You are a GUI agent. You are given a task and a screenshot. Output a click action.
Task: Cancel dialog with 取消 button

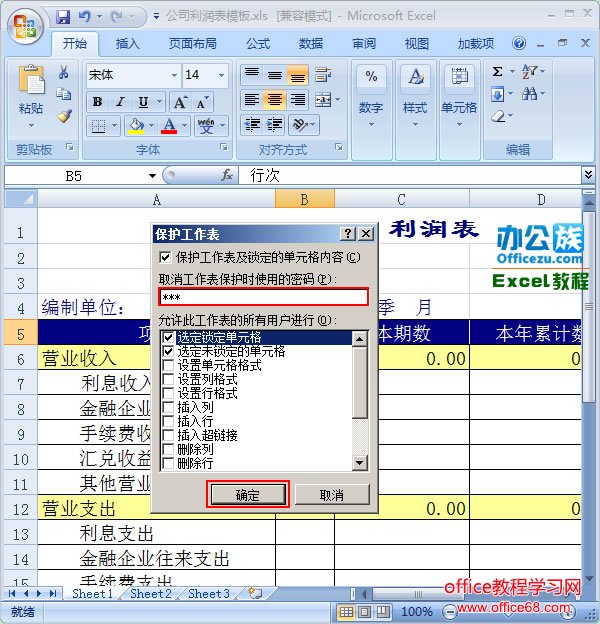(x=332, y=495)
